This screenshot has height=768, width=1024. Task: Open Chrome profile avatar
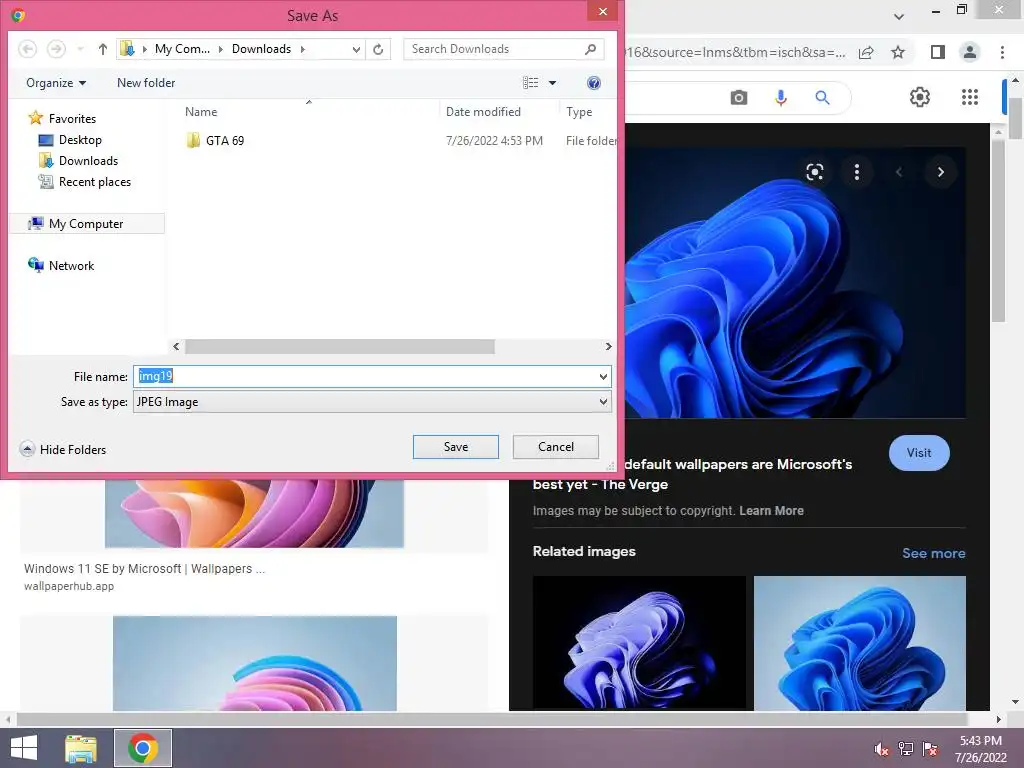tap(970, 52)
